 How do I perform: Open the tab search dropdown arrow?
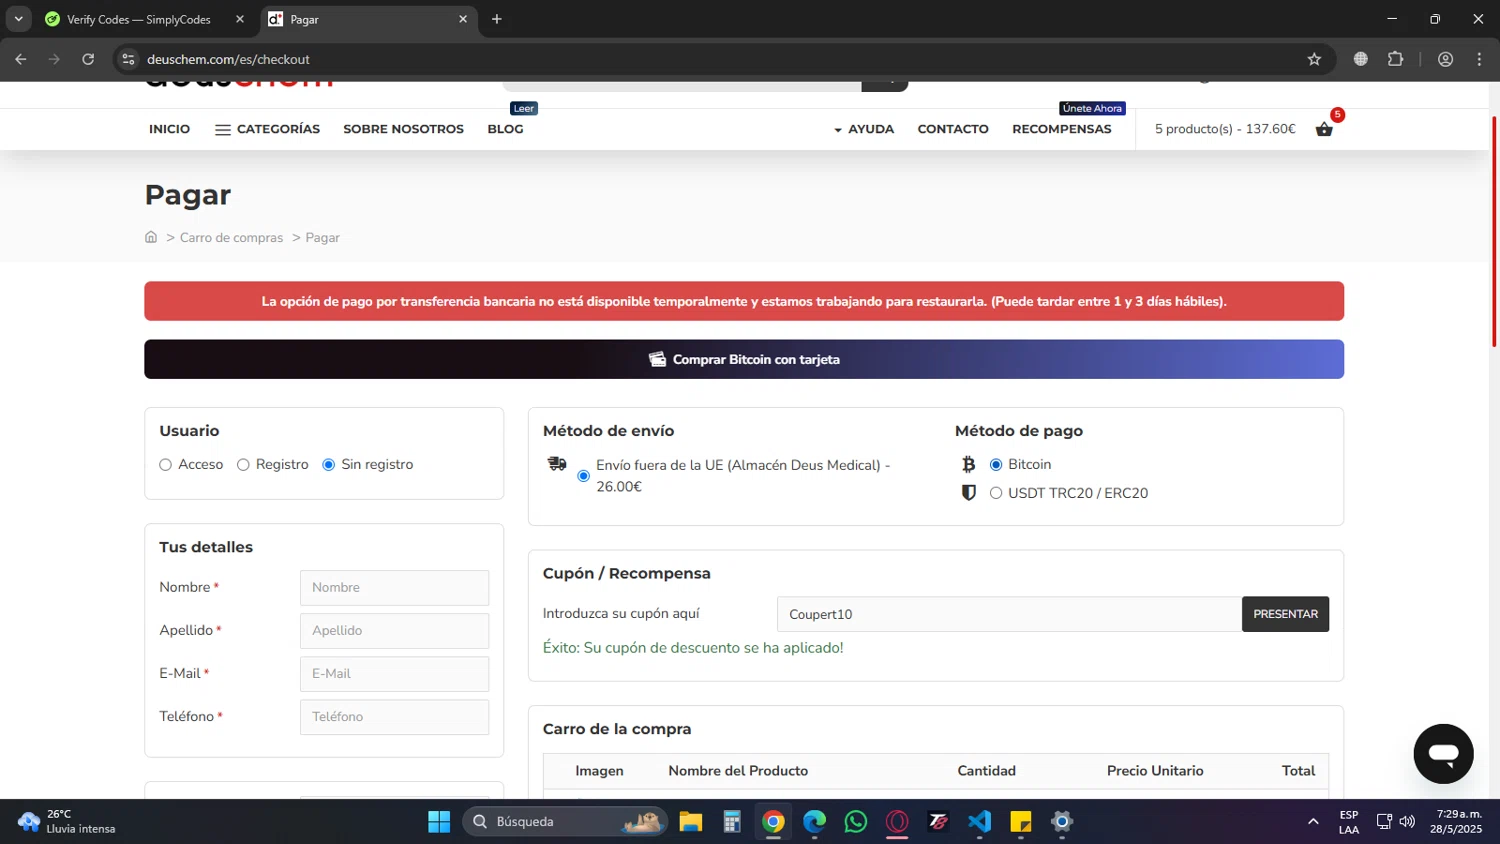[18, 19]
